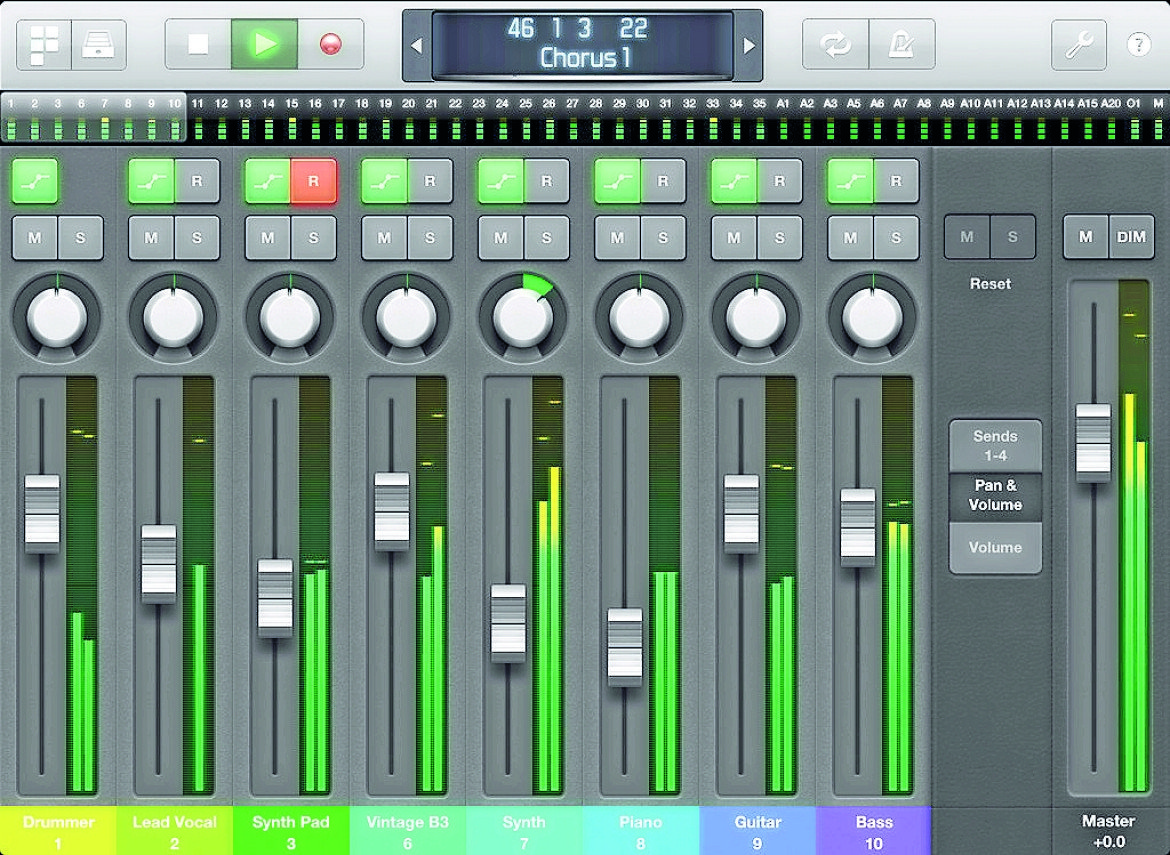Image resolution: width=1170 pixels, height=855 pixels.
Task: Solo the Piano channel
Action: [x=663, y=238]
